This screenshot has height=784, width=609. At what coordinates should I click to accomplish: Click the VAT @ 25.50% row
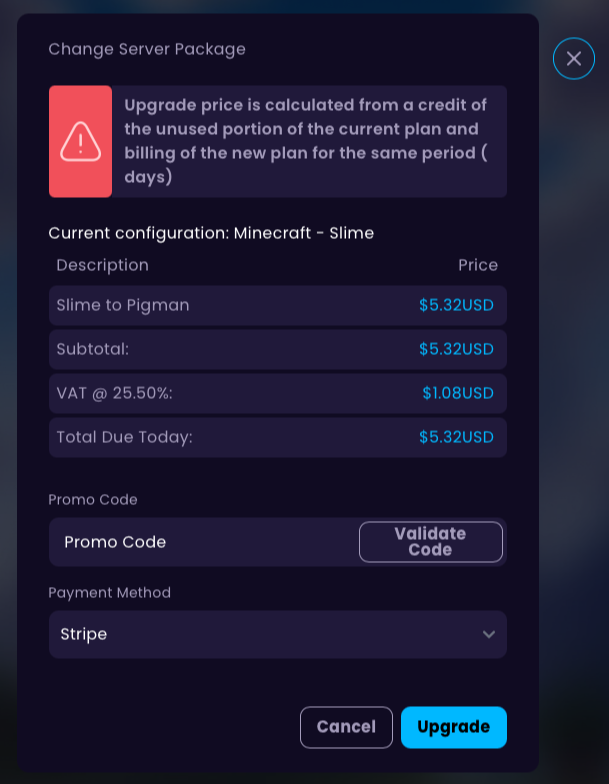coord(278,393)
